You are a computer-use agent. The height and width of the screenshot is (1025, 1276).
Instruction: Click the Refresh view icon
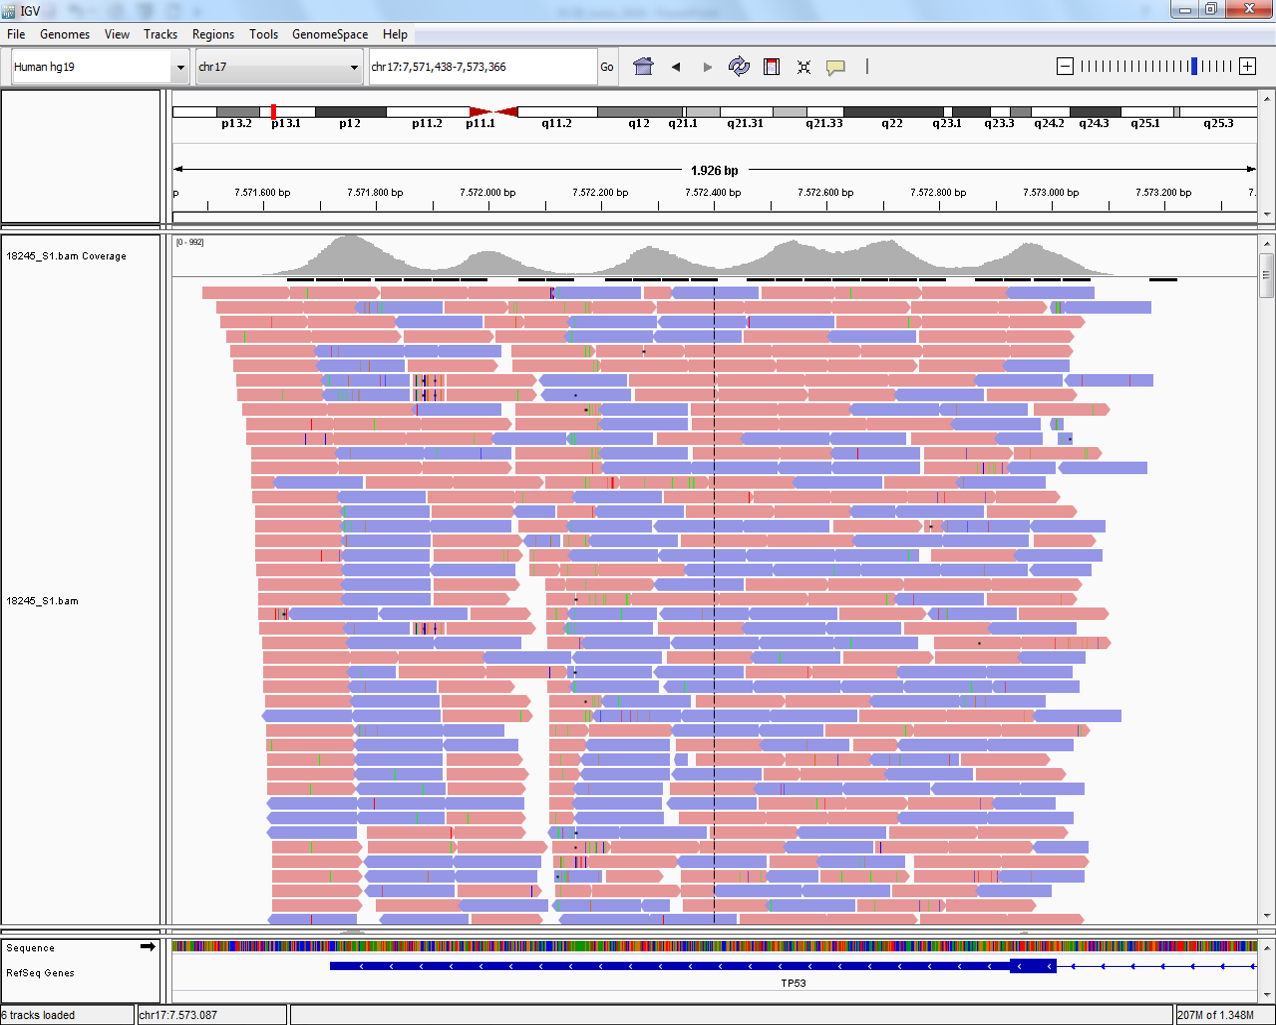[x=739, y=67]
